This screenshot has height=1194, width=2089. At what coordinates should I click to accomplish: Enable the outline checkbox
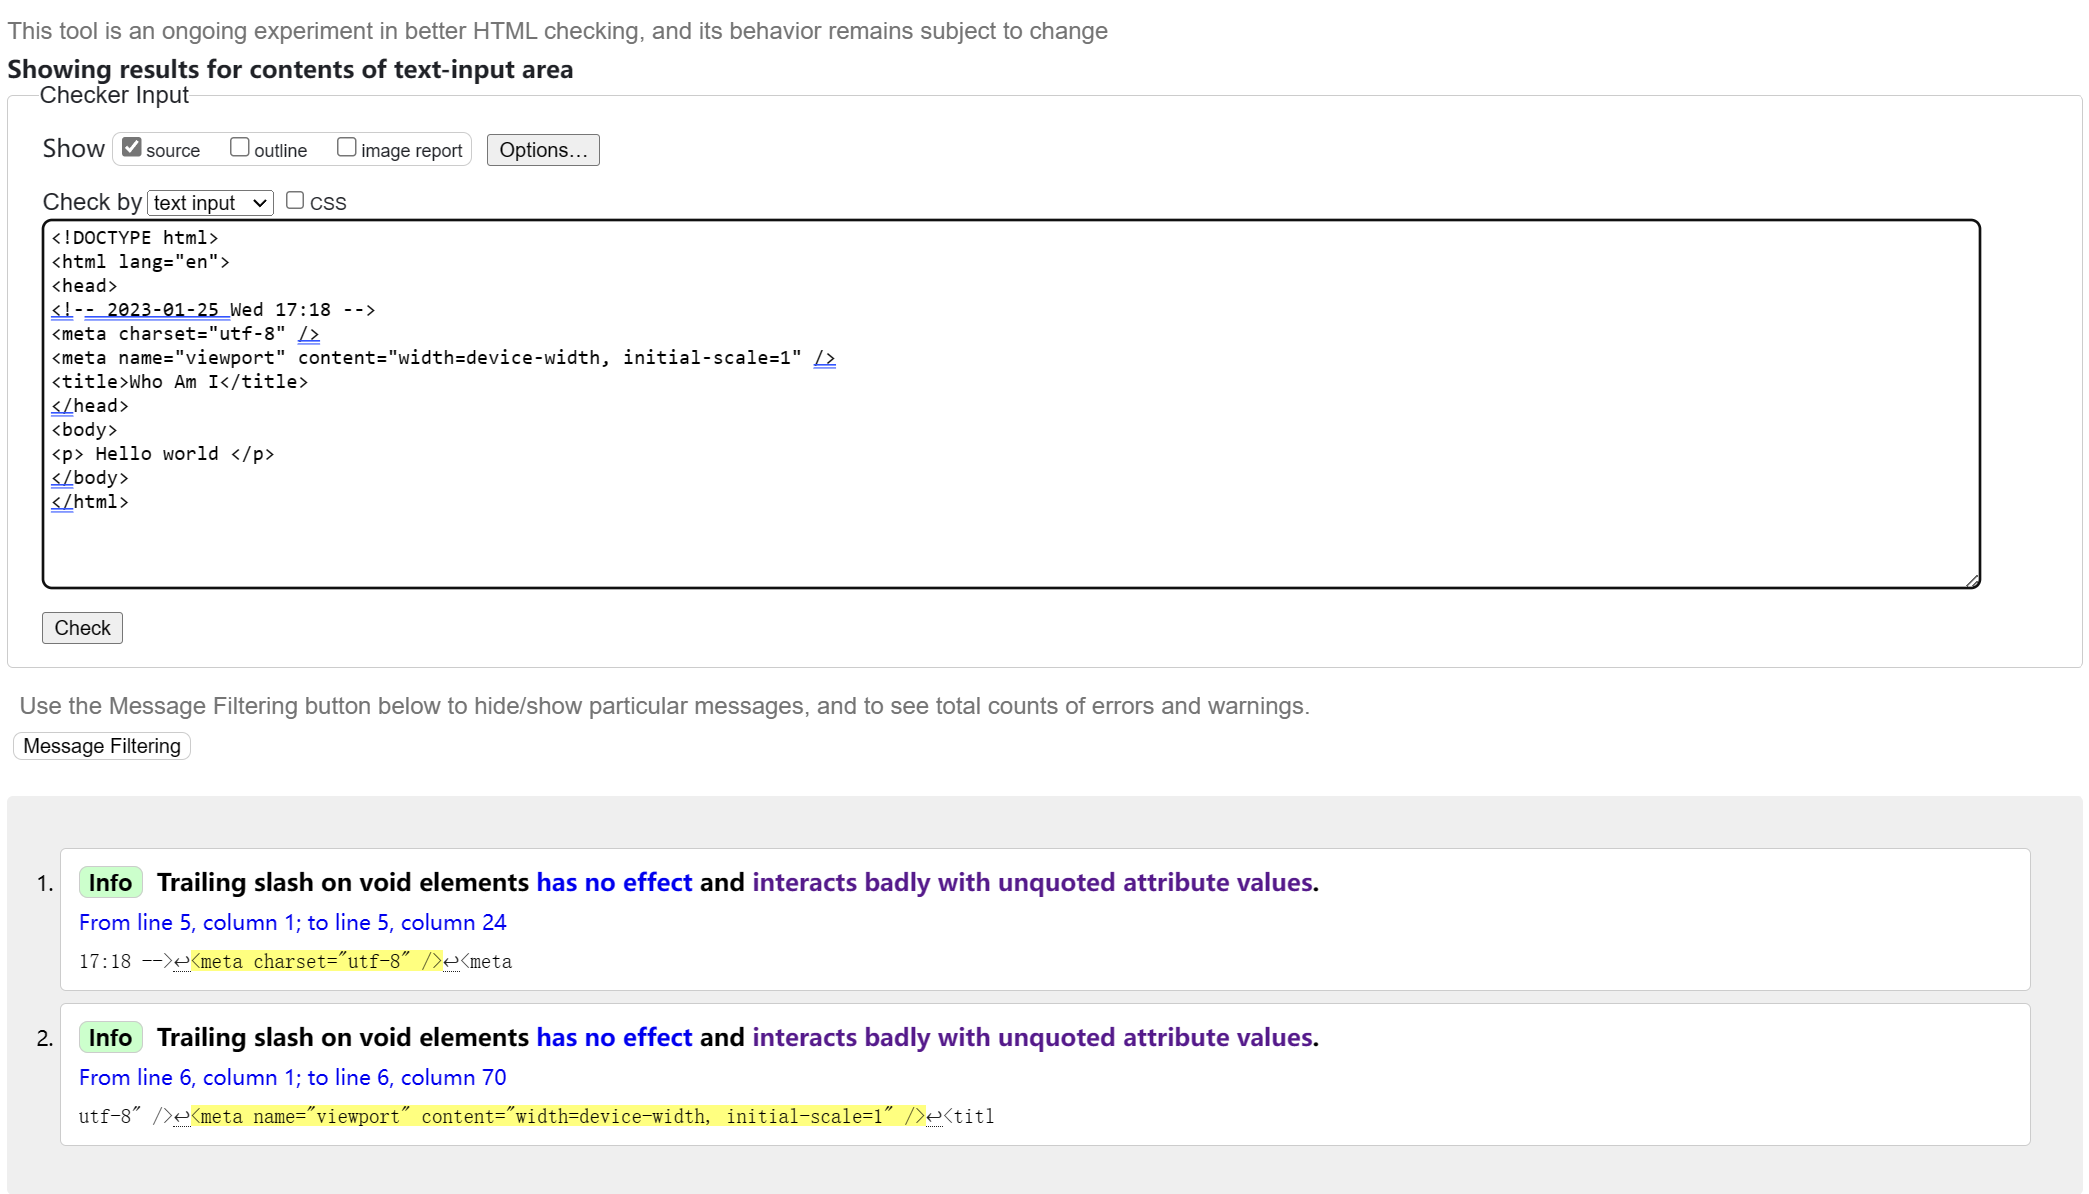[x=240, y=147]
